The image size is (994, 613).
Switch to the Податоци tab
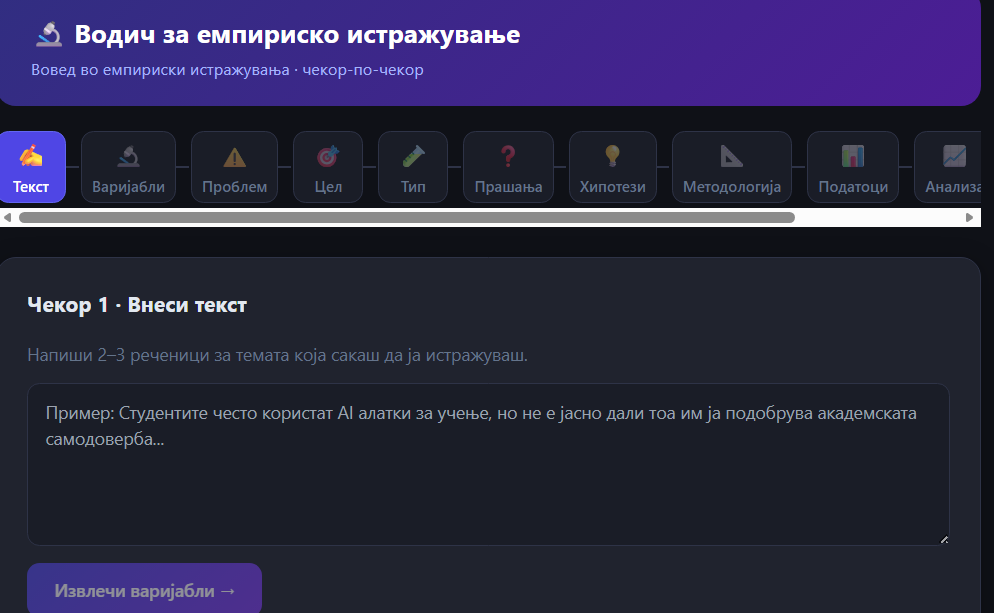pos(852,168)
